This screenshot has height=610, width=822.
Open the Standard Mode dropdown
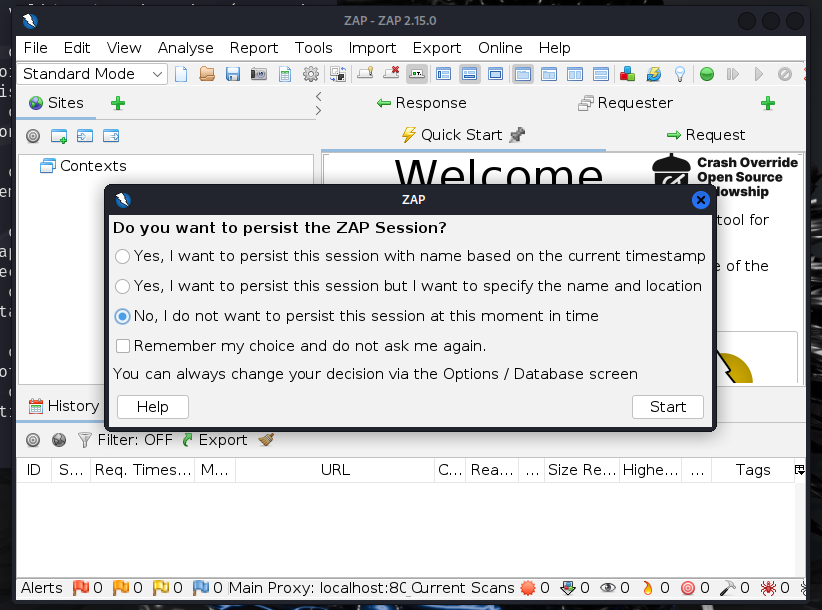[x=92, y=74]
